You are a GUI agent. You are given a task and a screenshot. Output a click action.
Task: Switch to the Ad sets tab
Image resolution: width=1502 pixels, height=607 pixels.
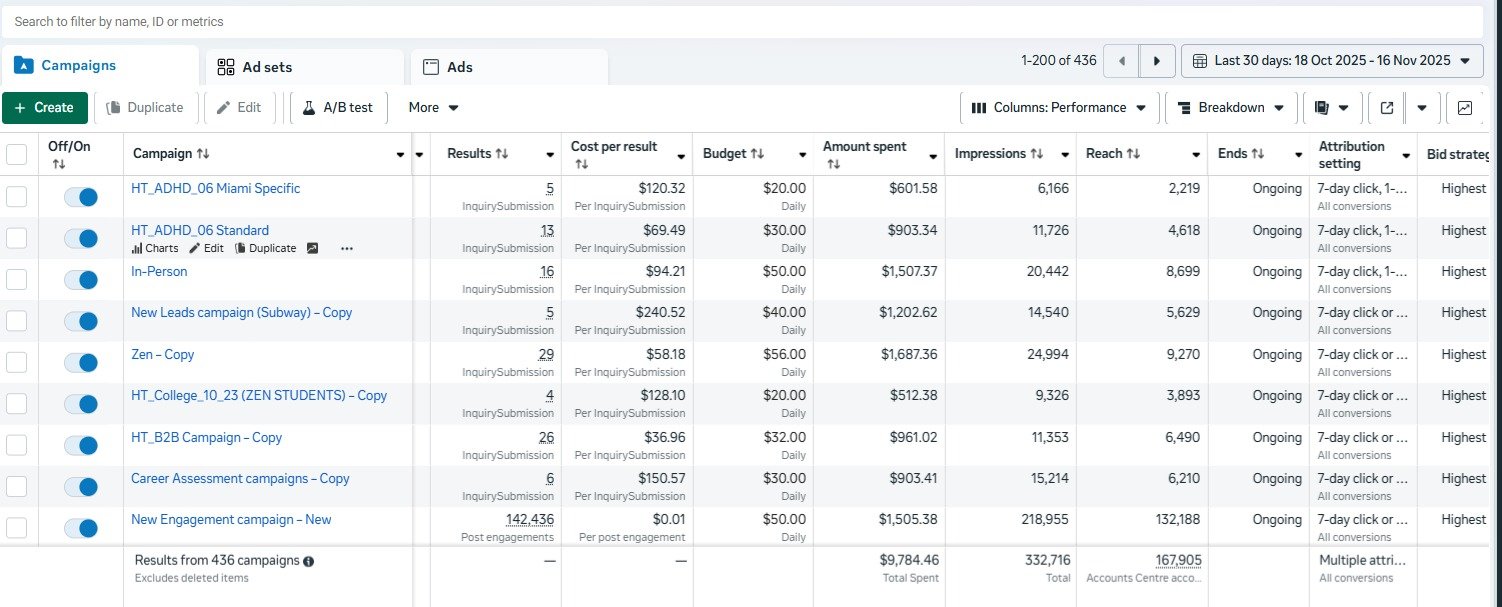(304, 67)
